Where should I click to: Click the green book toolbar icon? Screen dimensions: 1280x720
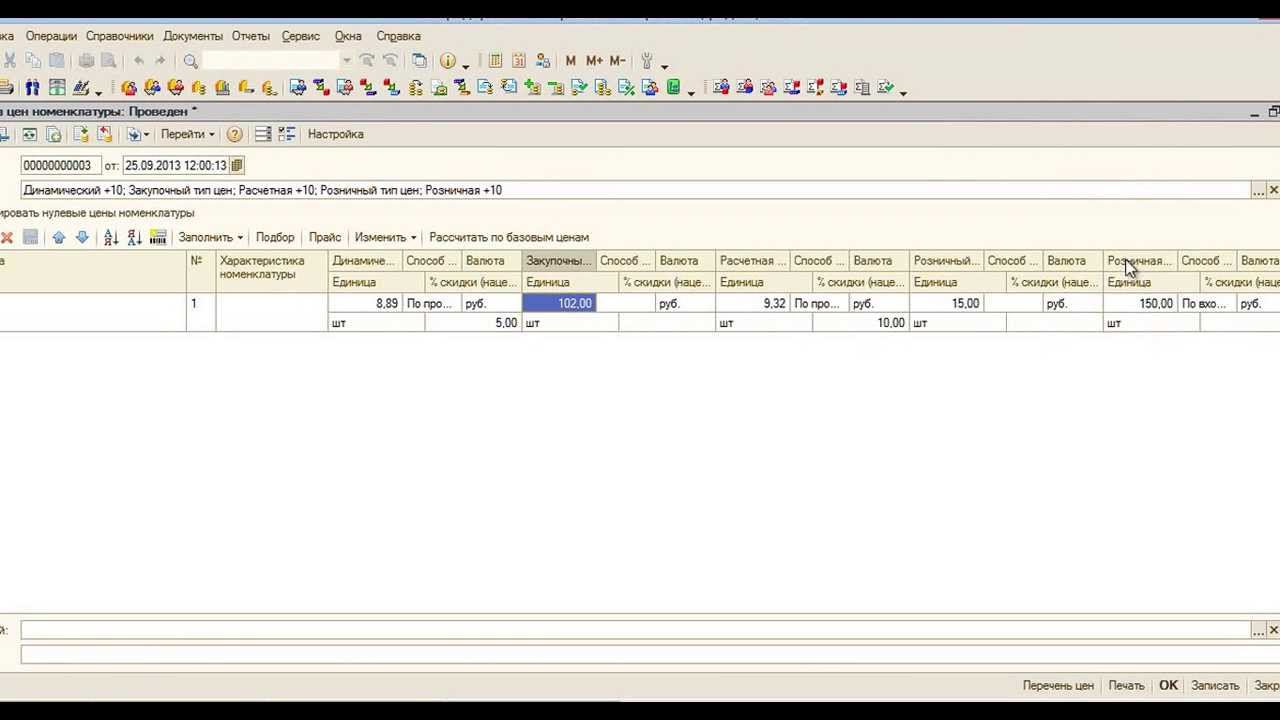click(x=674, y=88)
